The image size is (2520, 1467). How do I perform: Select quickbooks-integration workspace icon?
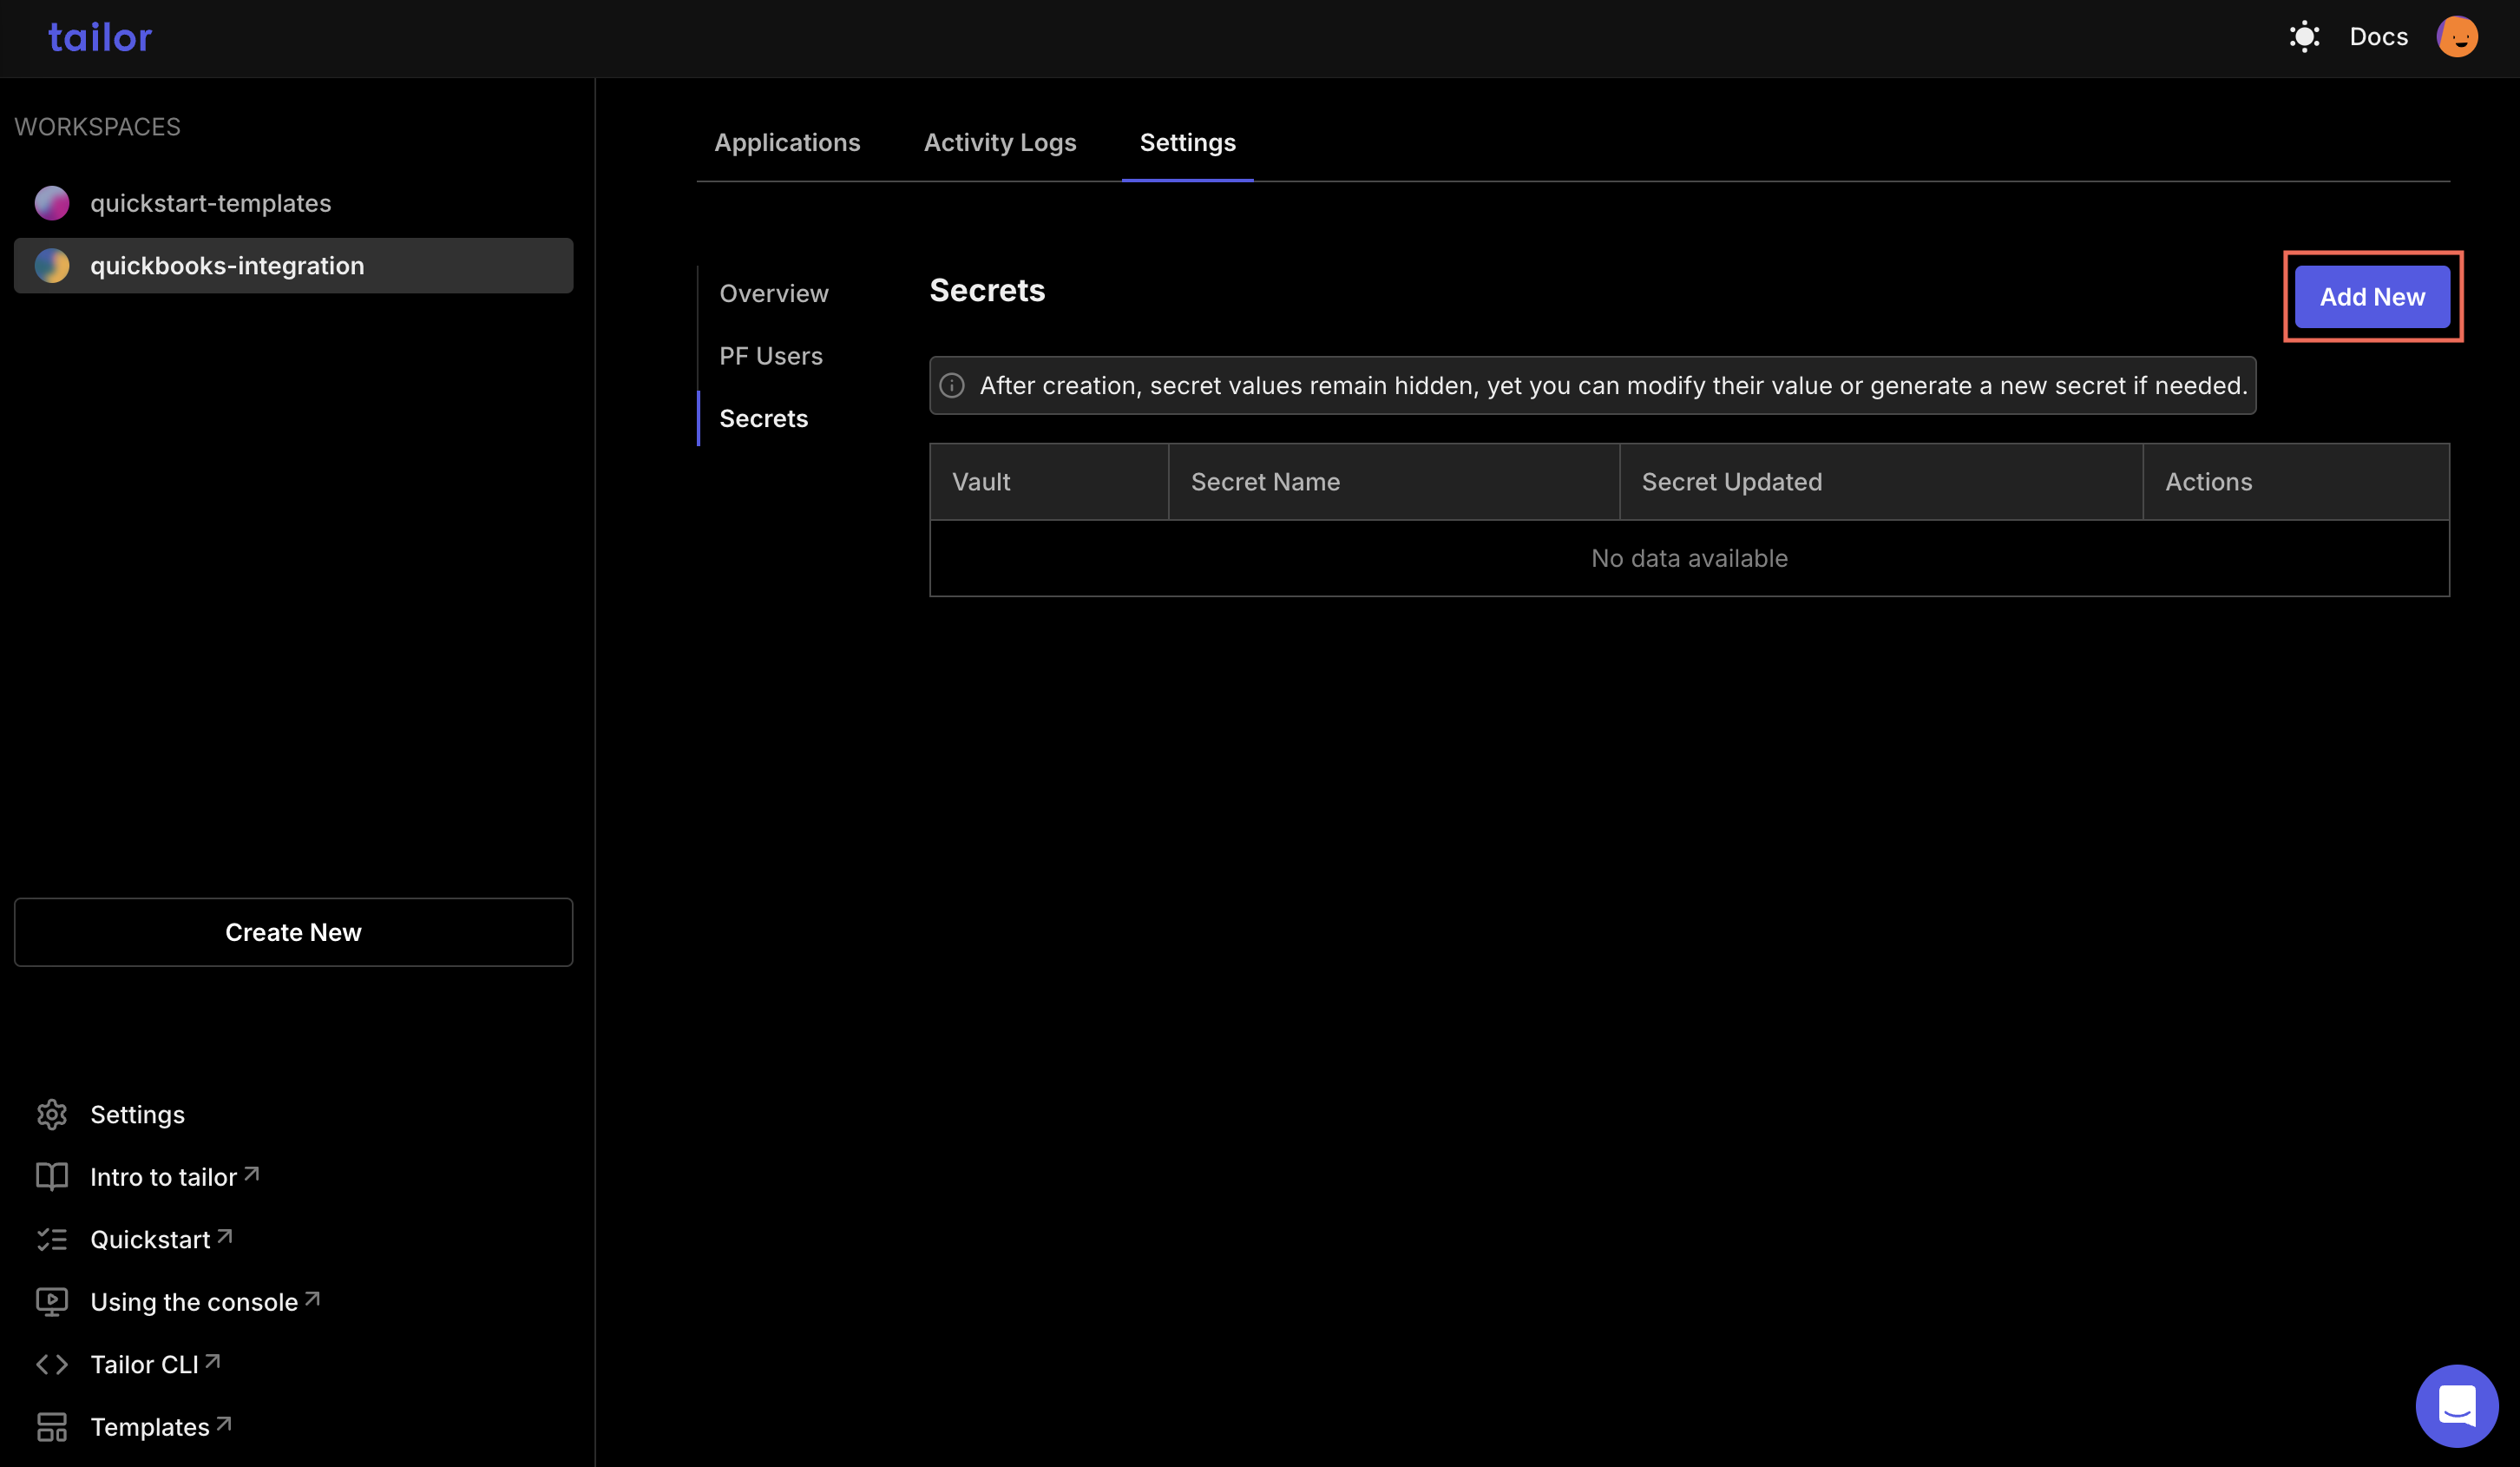click(52, 266)
